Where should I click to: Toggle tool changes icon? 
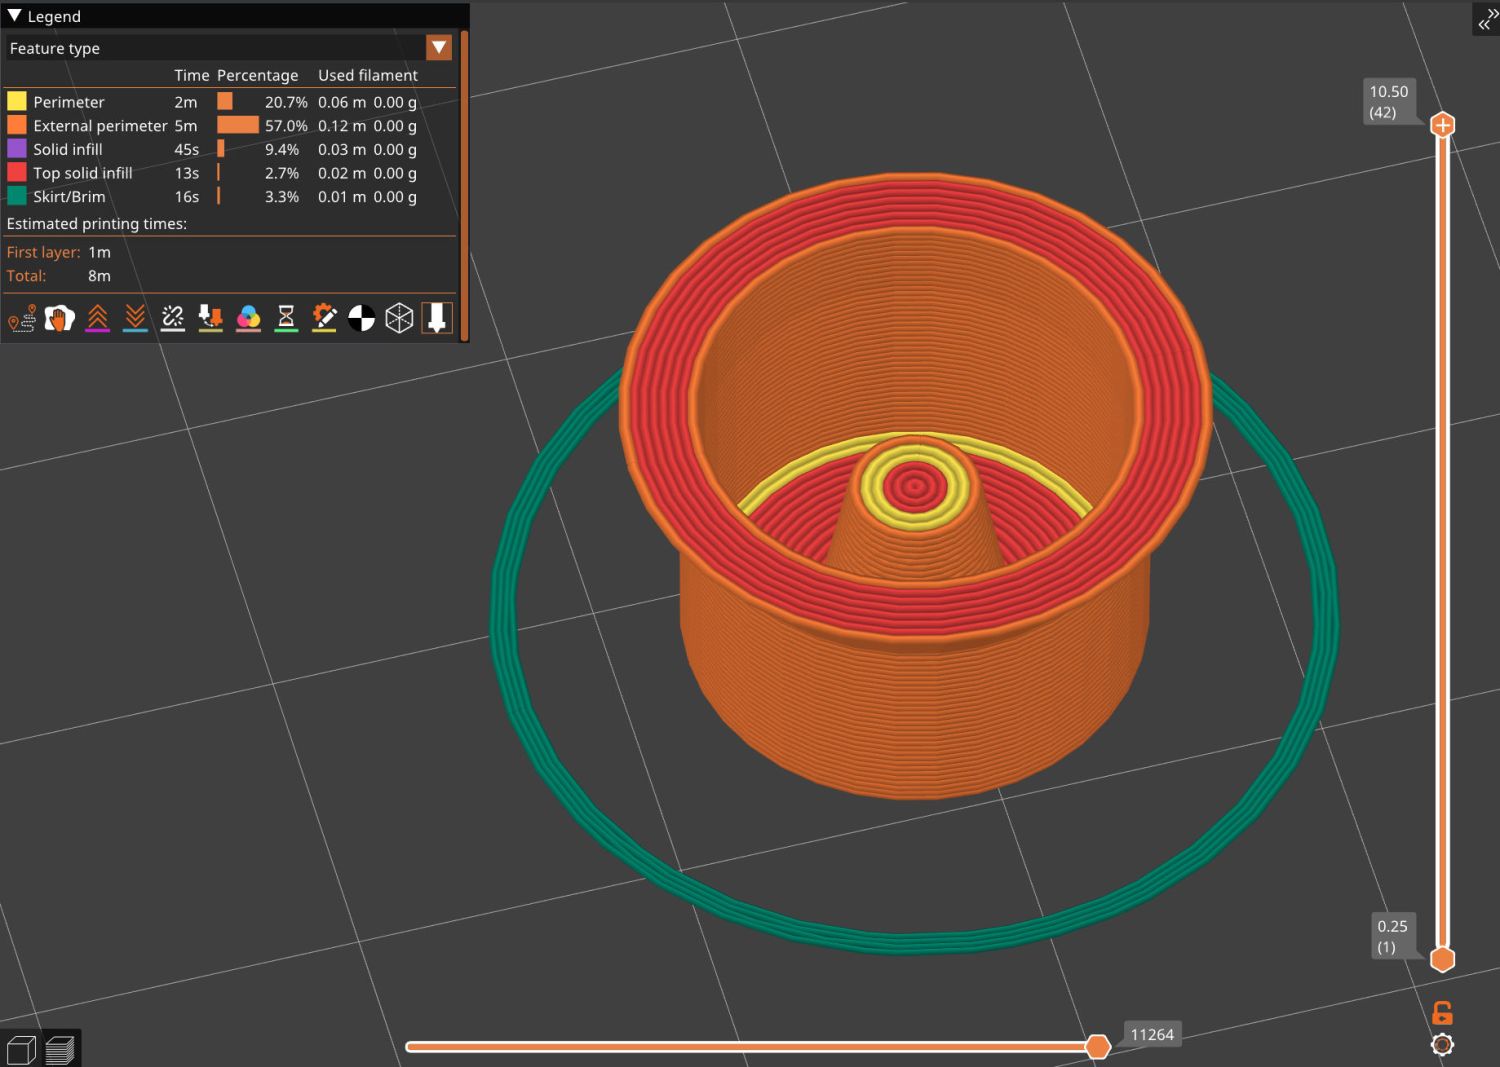tap(210, 318)
